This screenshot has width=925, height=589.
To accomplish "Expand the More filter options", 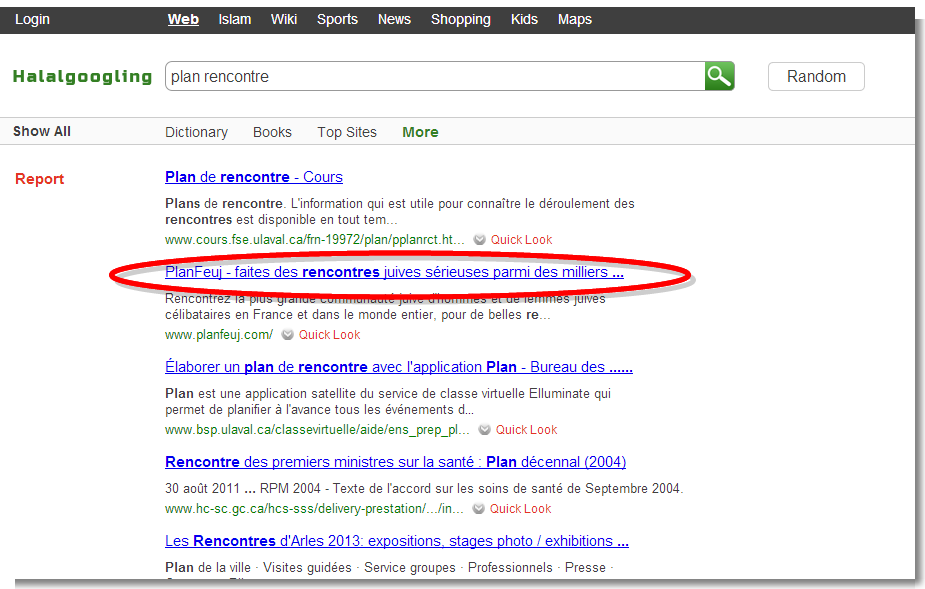I will pos(421,132).
